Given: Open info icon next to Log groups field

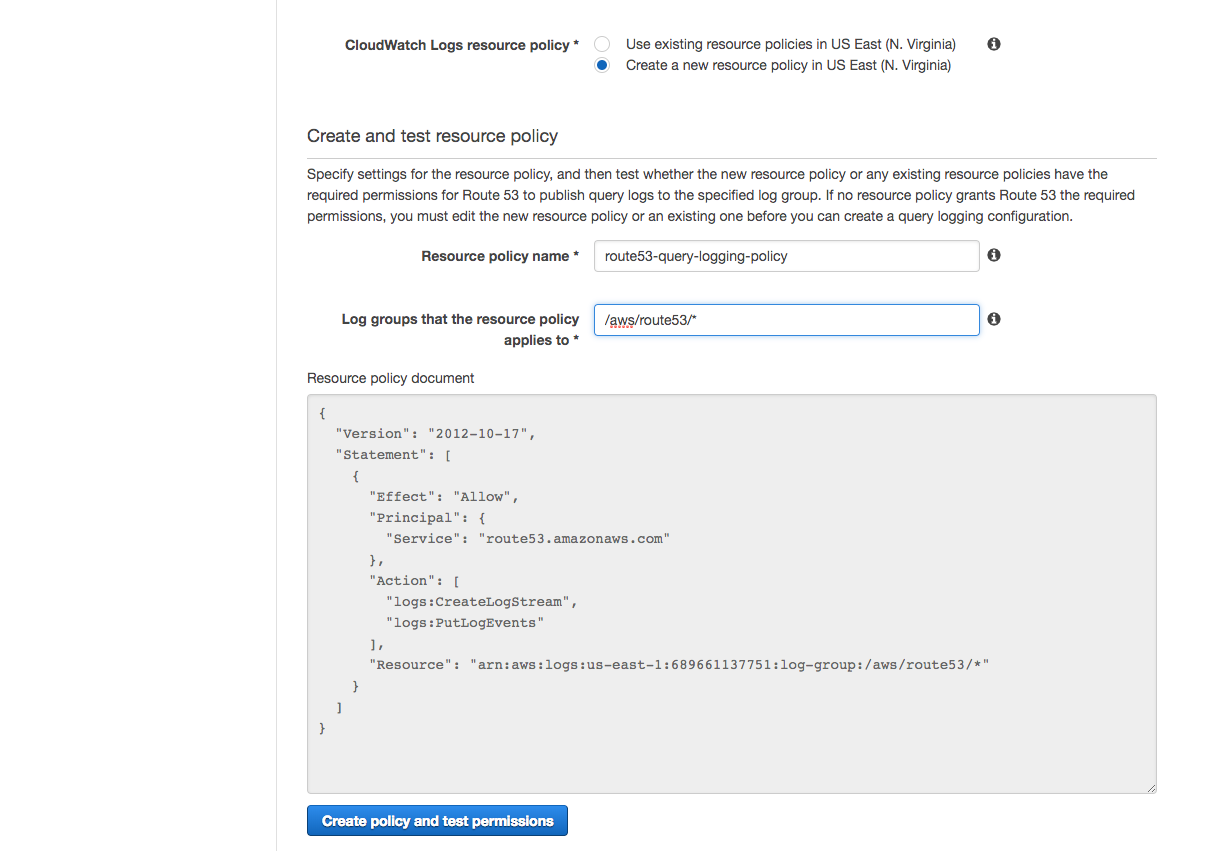Looking at the screenshot, I should click(994, 319).
